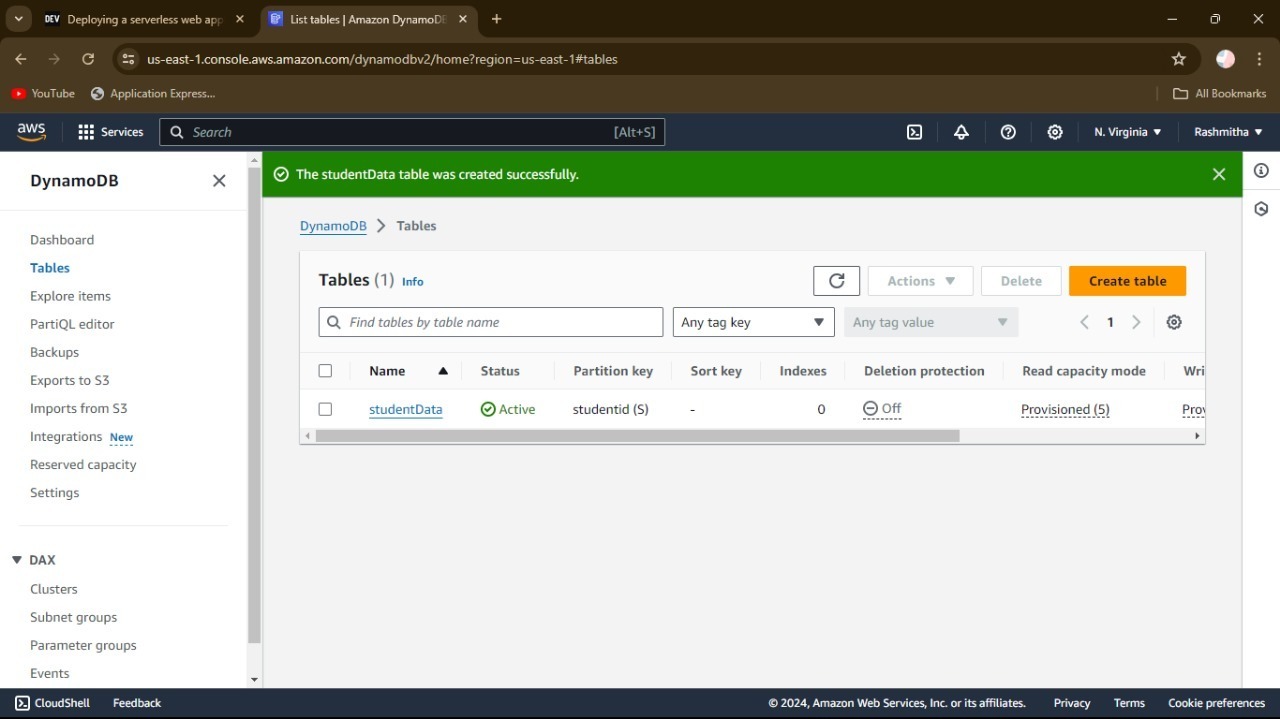
Task: Open the N. Virginia region selector
Action: pyautogui.click(x=1128, y=132)
